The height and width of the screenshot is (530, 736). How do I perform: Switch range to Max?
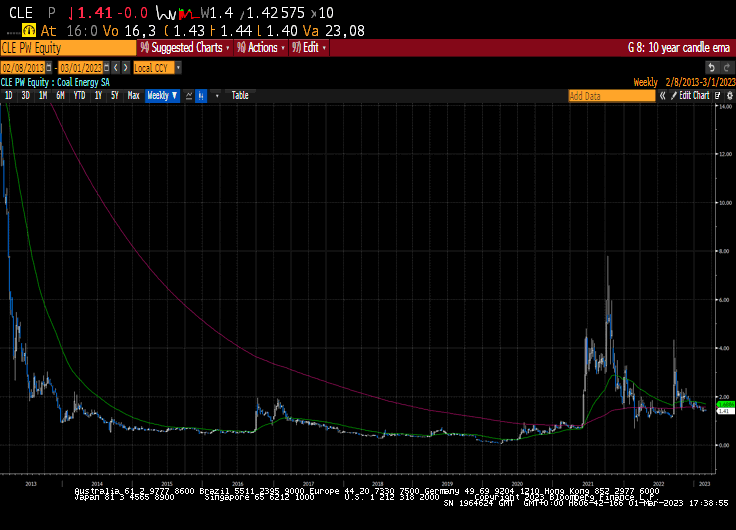click(133, 96)
